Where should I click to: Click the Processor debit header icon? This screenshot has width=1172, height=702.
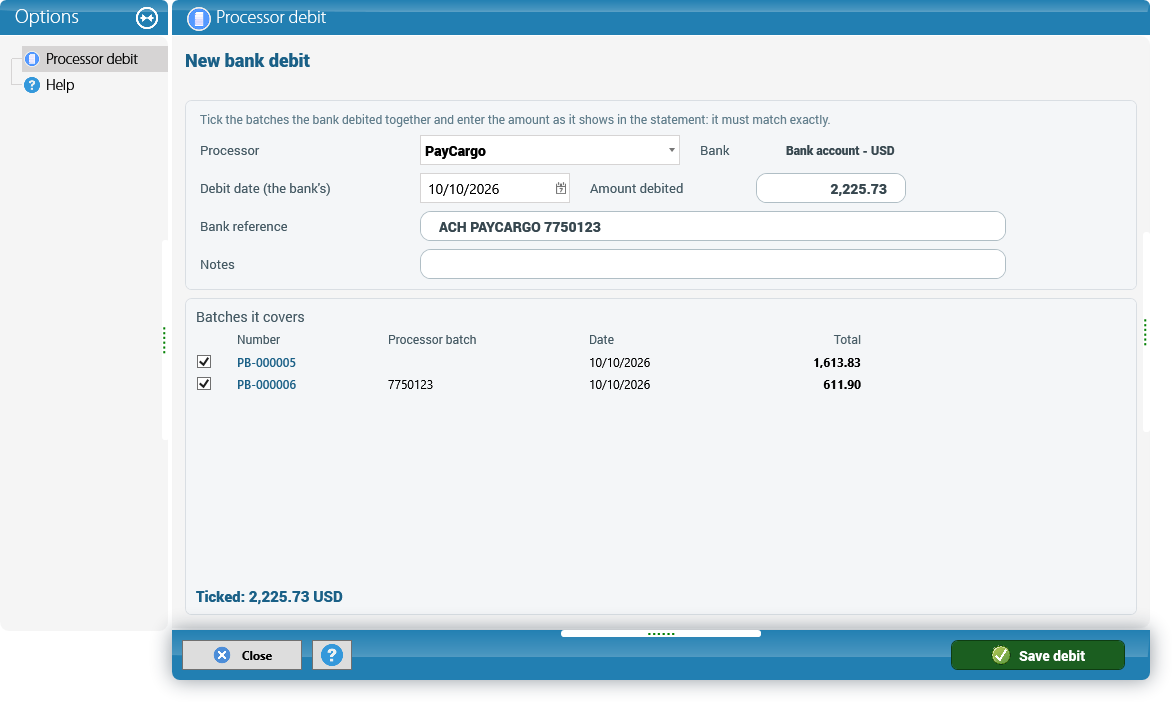click(198, 19)
